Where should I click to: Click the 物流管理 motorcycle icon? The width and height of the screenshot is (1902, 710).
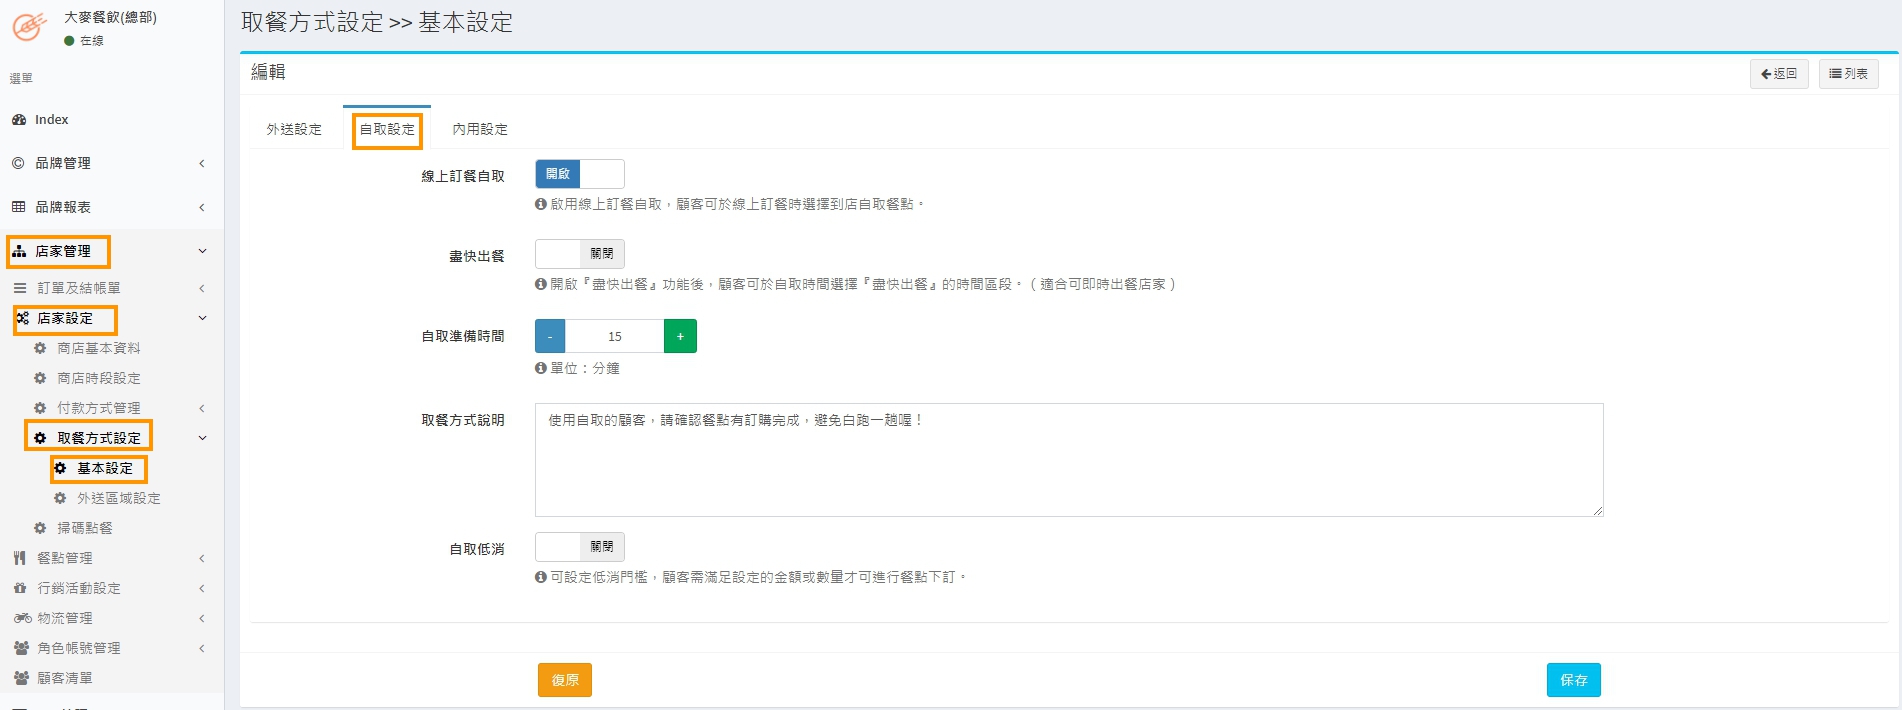[22, 618]
